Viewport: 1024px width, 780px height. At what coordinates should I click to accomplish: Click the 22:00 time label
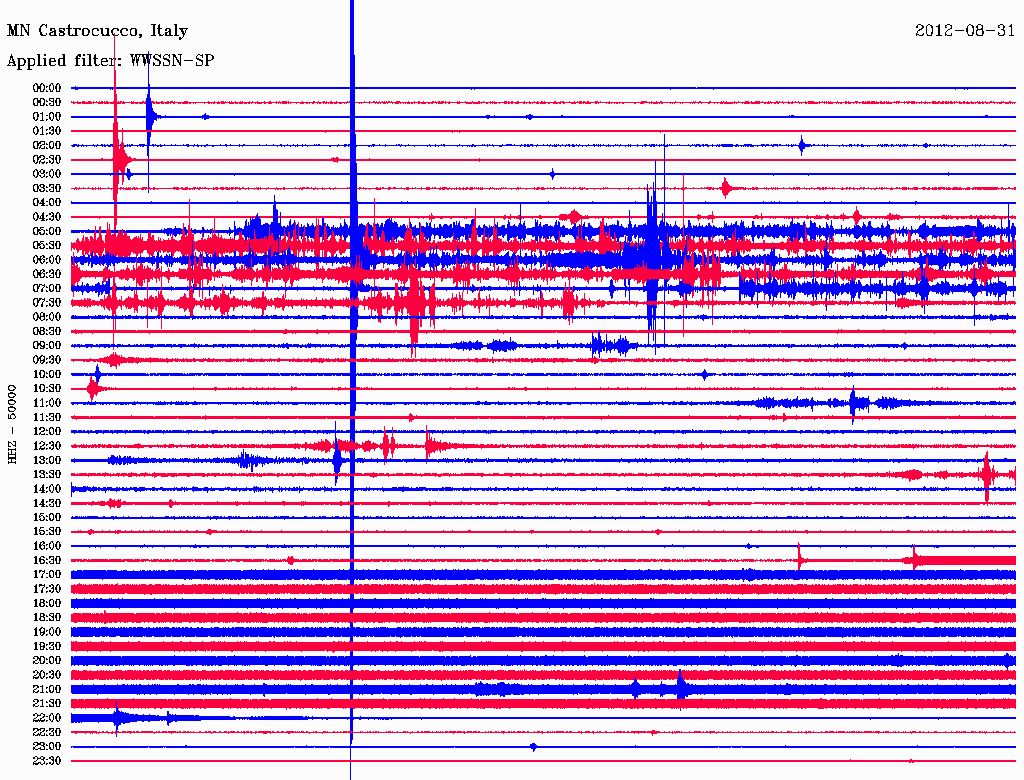click(x=47, y=718)
